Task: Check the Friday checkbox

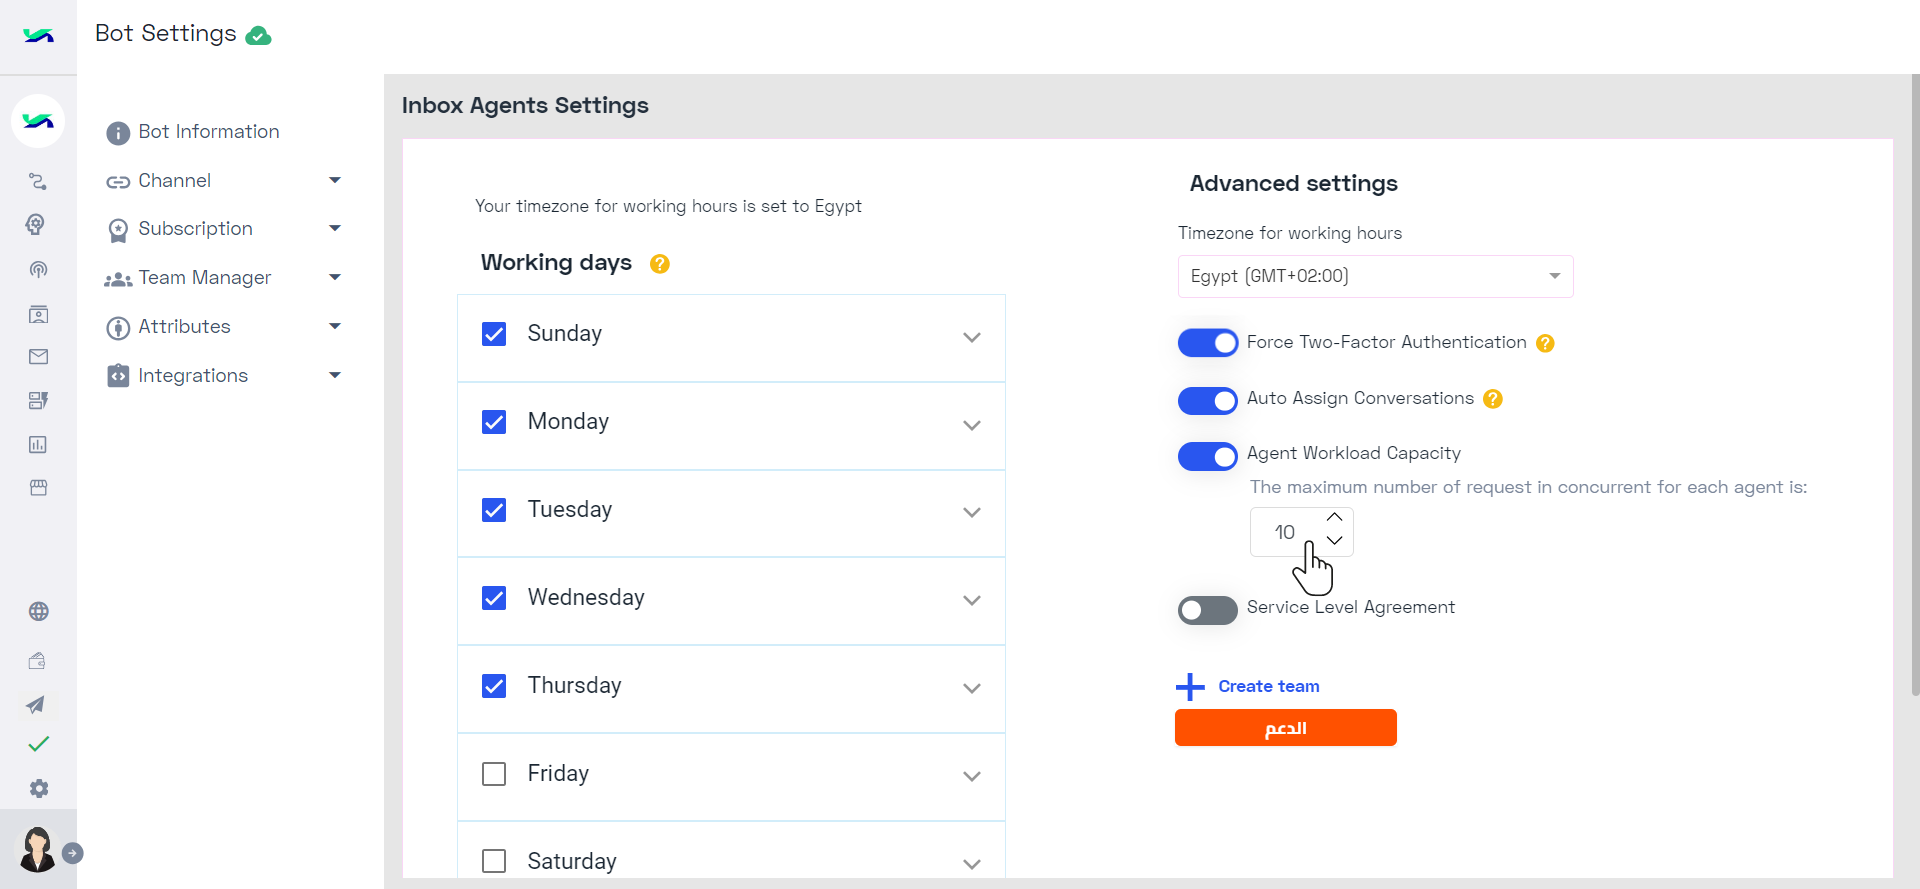Action: pos(494,774)
